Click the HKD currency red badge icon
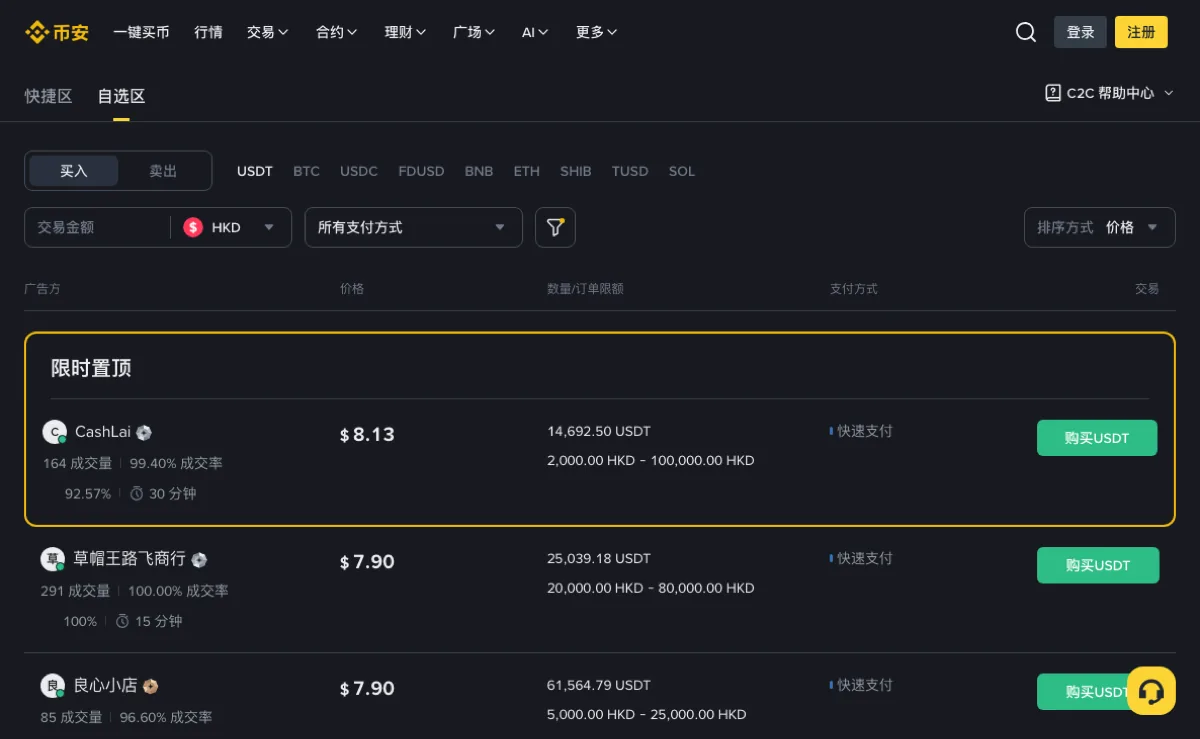 pos(193,227)
